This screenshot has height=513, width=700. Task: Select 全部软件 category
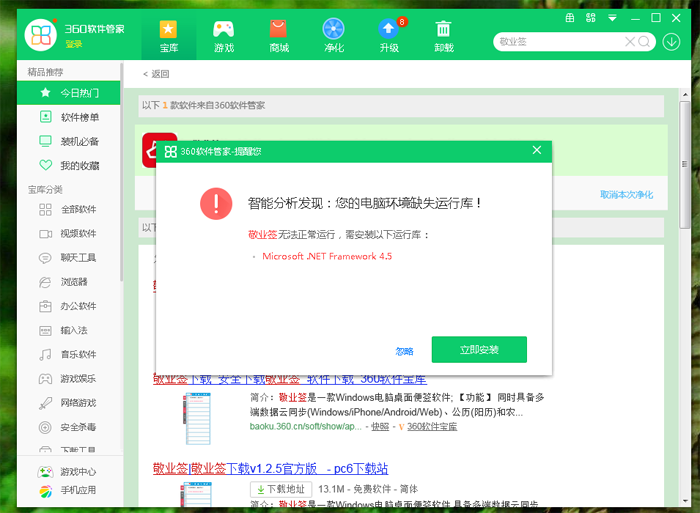coord(69,209)
